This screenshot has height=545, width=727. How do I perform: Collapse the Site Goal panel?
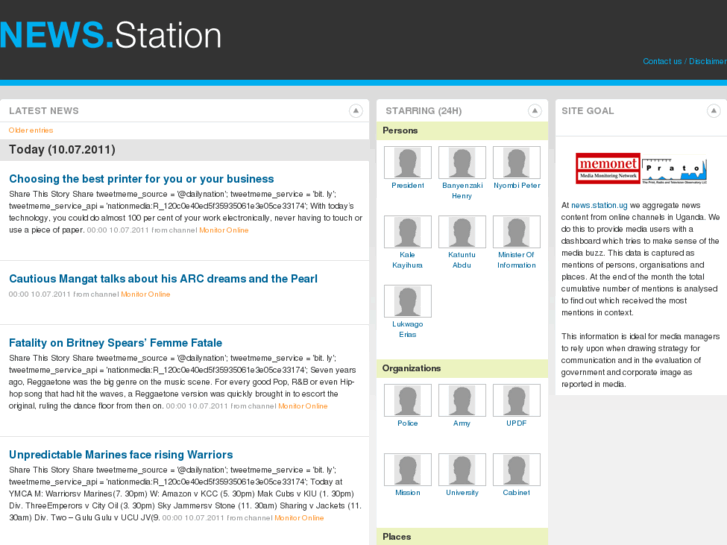[x=714, y=111]
